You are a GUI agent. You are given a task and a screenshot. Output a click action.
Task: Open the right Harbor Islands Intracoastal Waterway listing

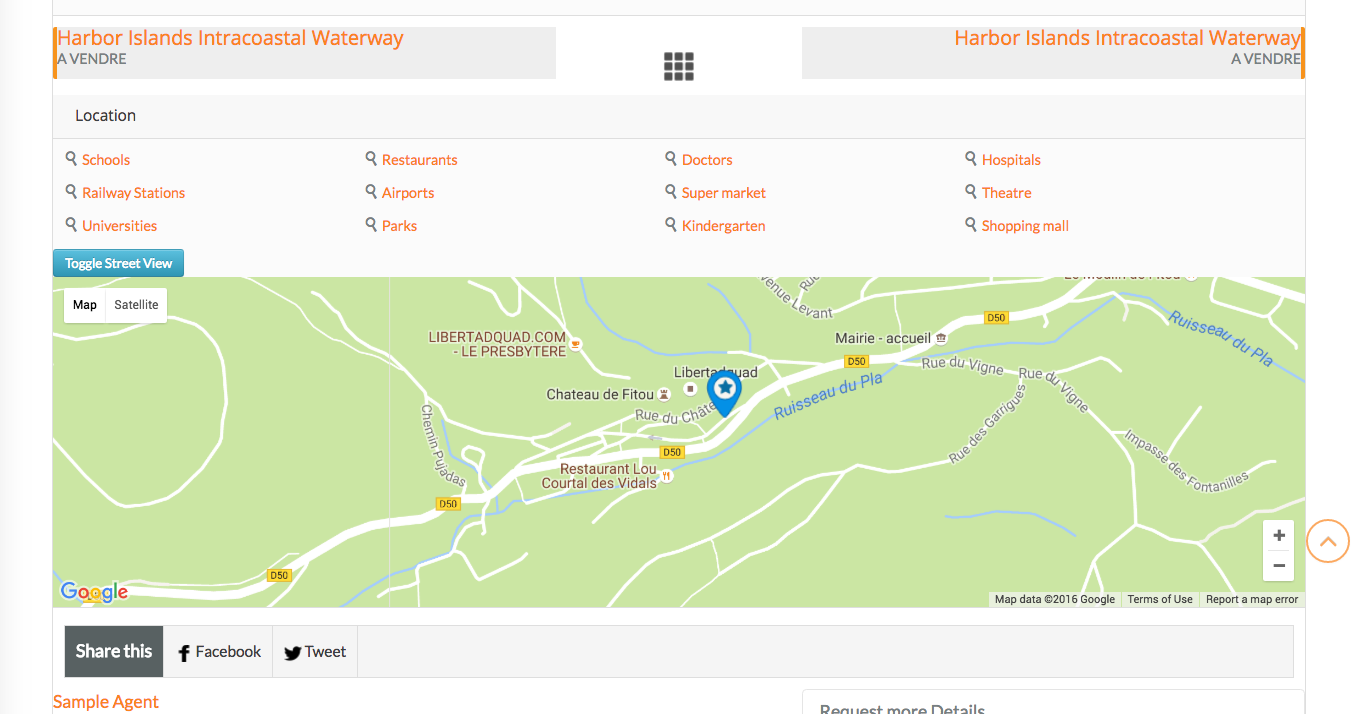pyautogui.click(x=1127, y=38)
